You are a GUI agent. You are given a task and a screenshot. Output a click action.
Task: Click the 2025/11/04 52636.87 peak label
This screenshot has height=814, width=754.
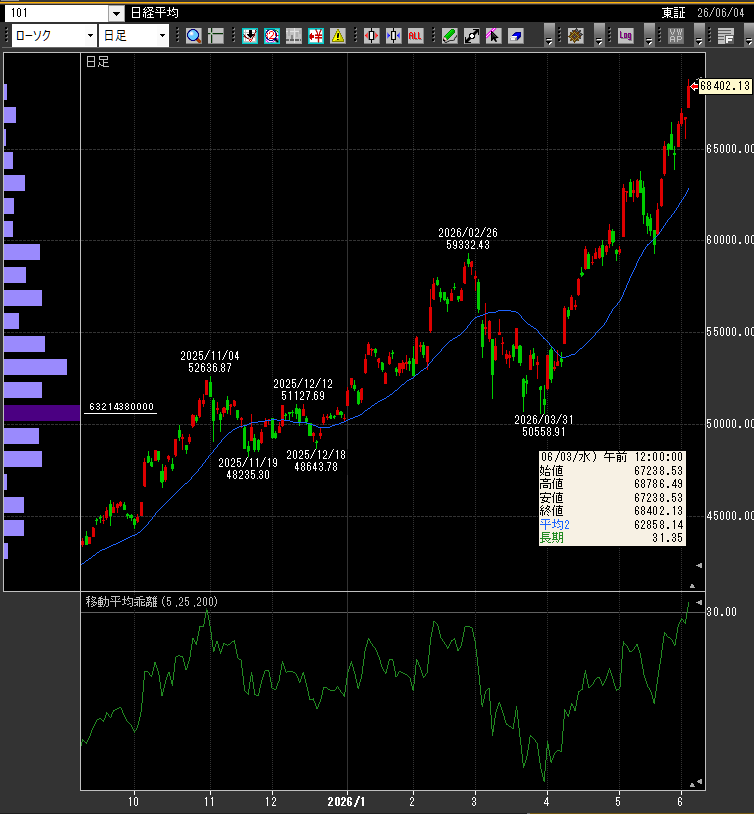pyautogui.click(x=210, y=362)
